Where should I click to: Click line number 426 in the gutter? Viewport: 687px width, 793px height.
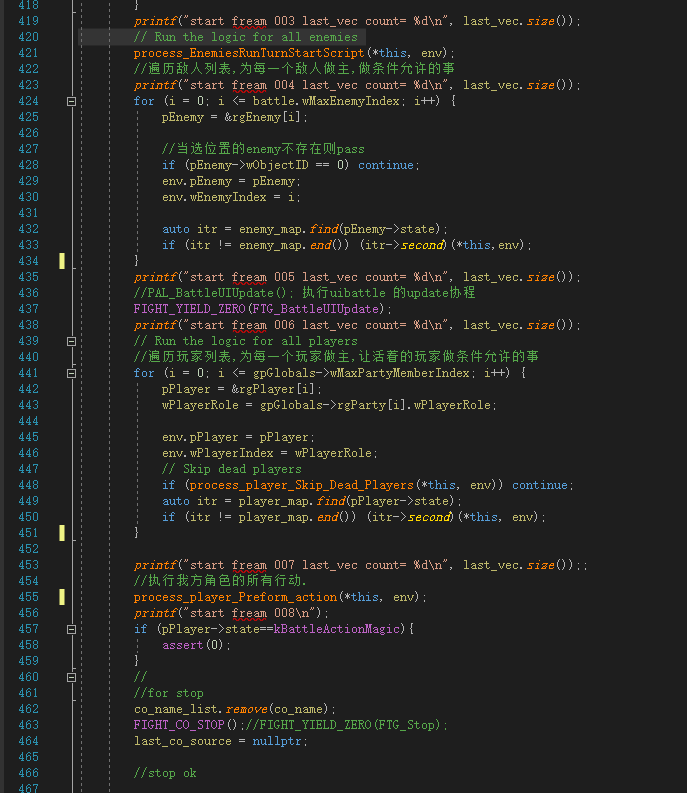tap(28, 133)
